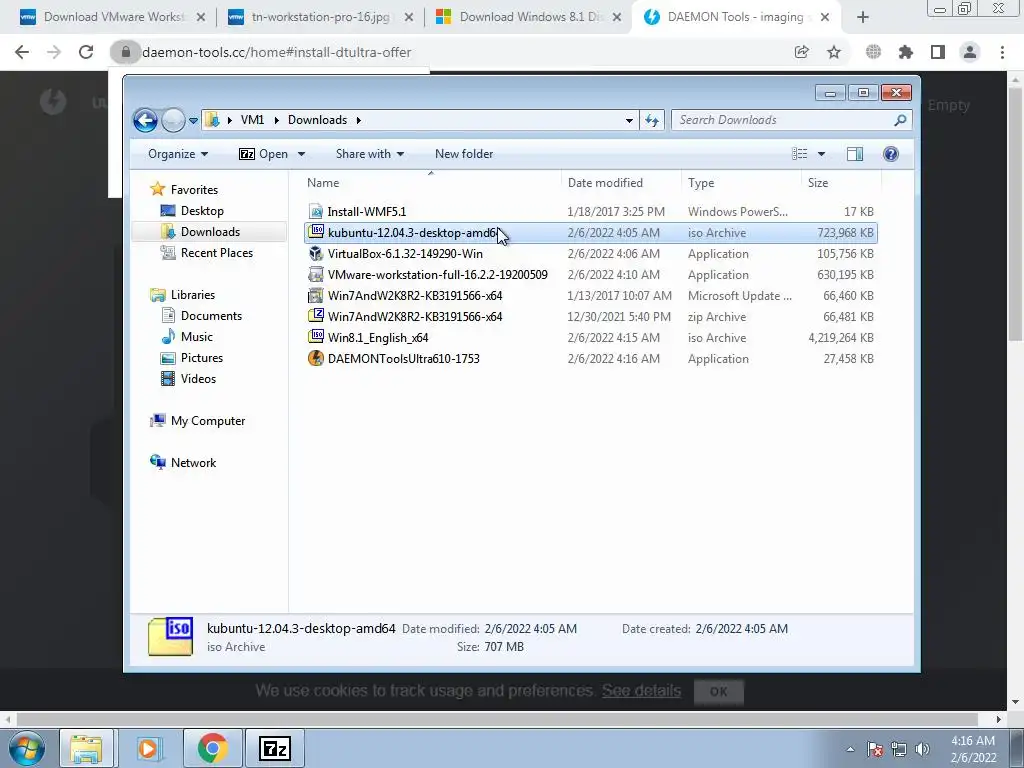Select kubuntu-12.04.3 iso file icon

[316, 232]
